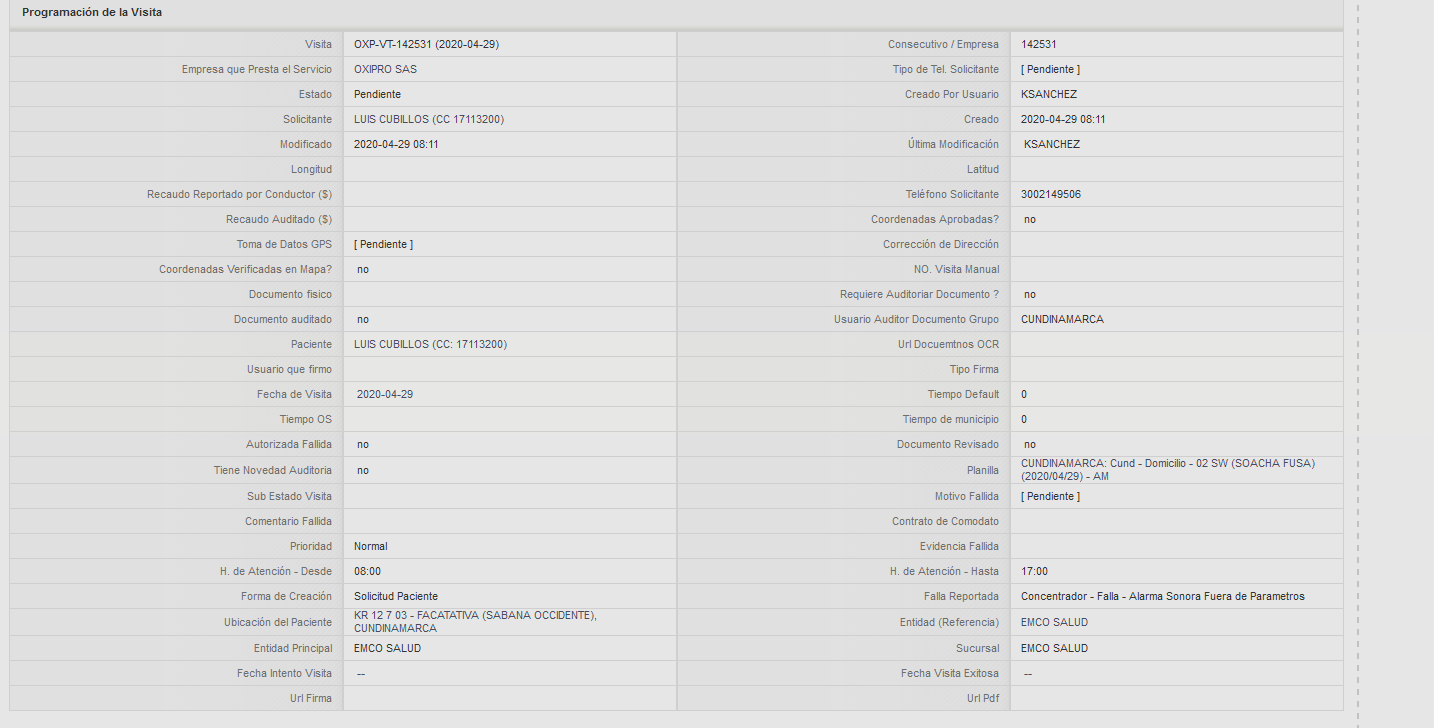Click the Entidad (Referencia) EMCO SALUD value
The width and height of the screenshot is (1434, 728).
pyautogui.click(x=1054, y=622)
